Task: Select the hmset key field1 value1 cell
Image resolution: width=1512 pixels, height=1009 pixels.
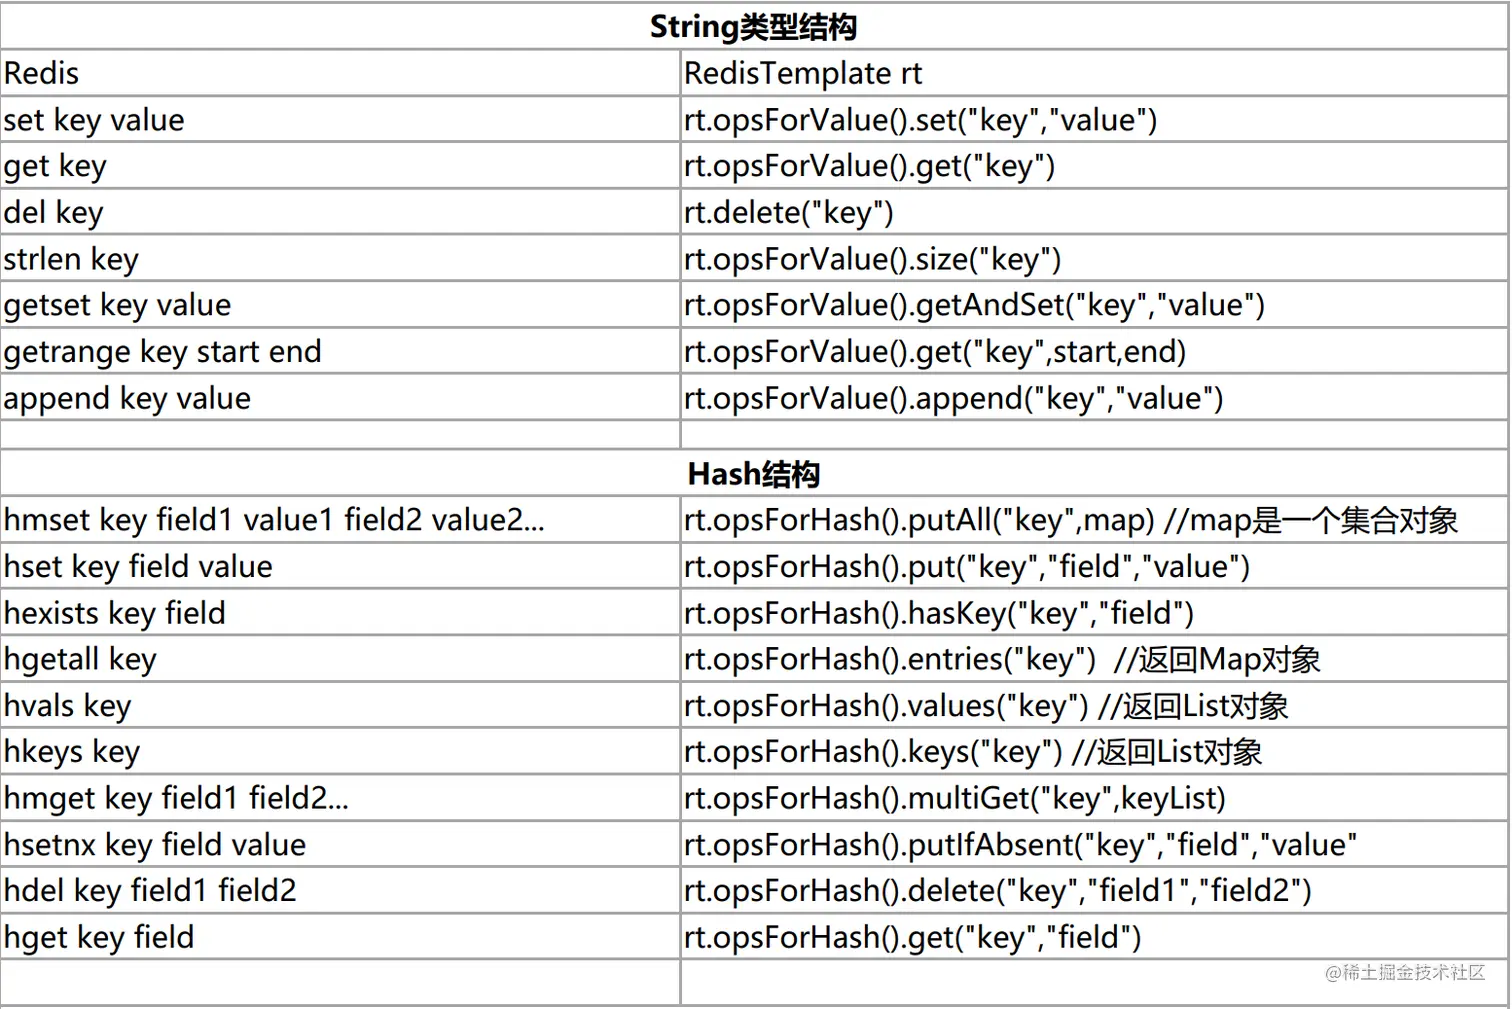Action: click(x=340, y=520)
